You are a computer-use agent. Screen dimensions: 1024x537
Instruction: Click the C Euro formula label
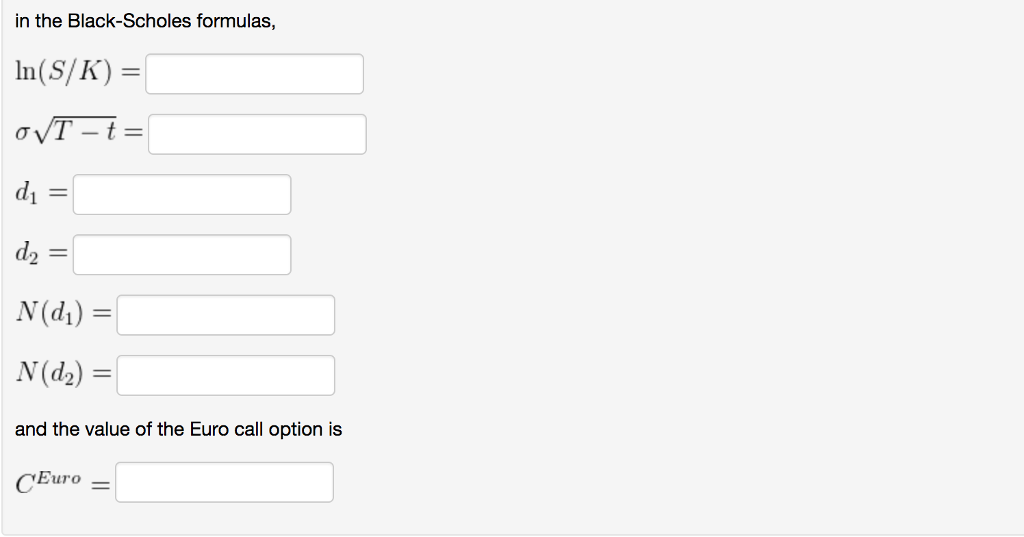pos(48,482)
